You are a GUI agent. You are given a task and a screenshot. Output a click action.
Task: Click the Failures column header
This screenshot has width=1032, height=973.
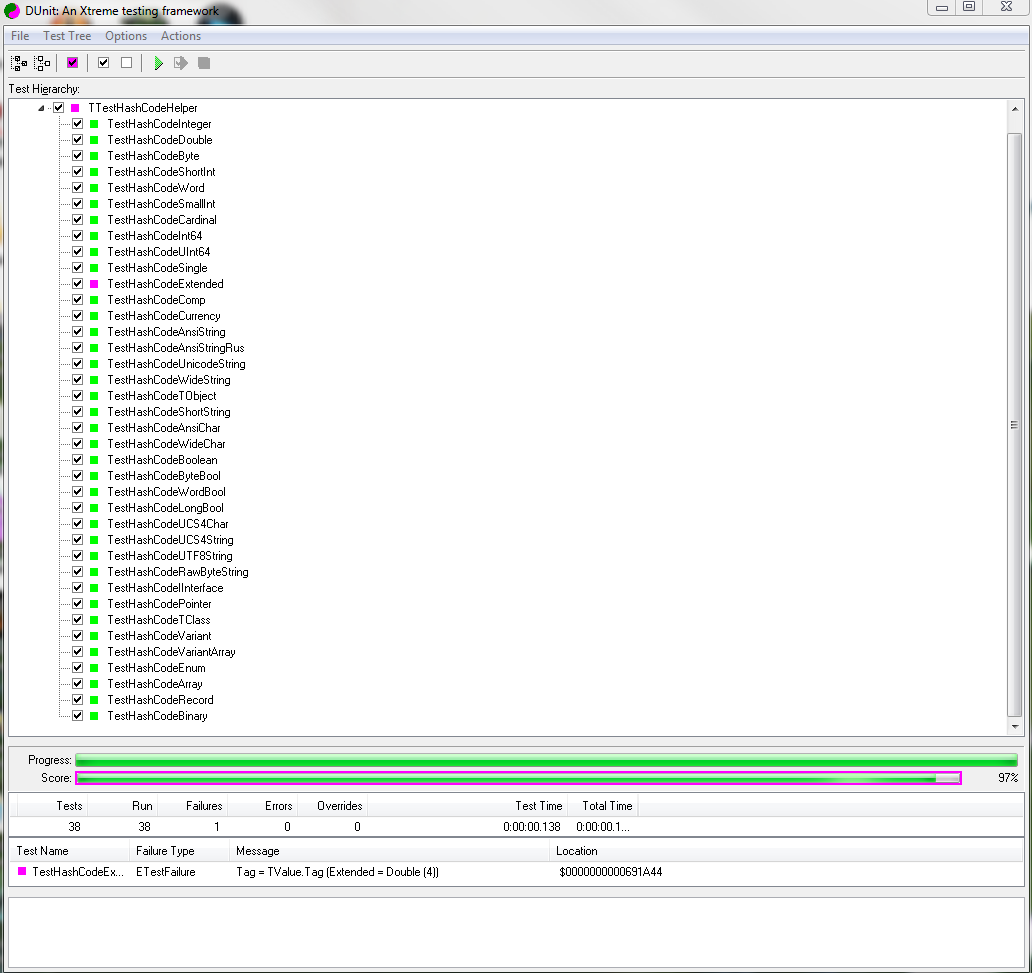pos(193,806)
